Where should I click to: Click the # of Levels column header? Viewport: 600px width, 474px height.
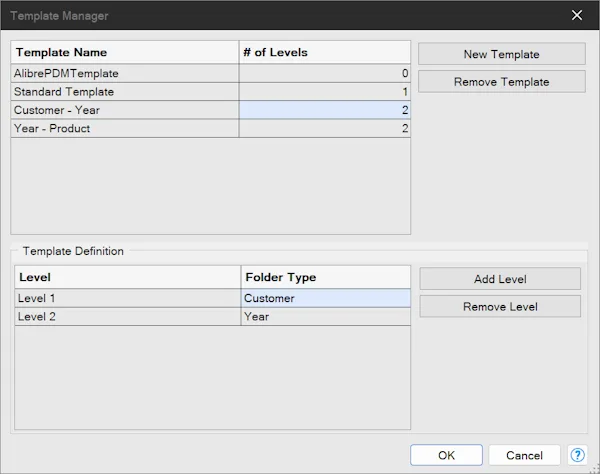pyautogui.click(x=324, y=52)
